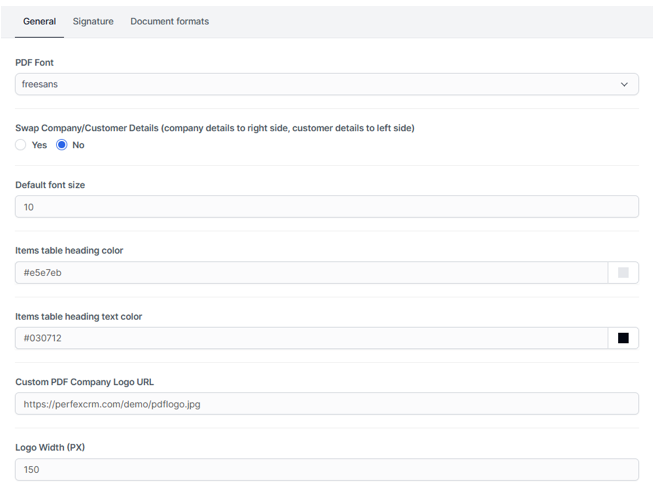Select No for Swap Company/Customer Details
The width and height of the screenshot is (657, 498).
coord(62,145)
